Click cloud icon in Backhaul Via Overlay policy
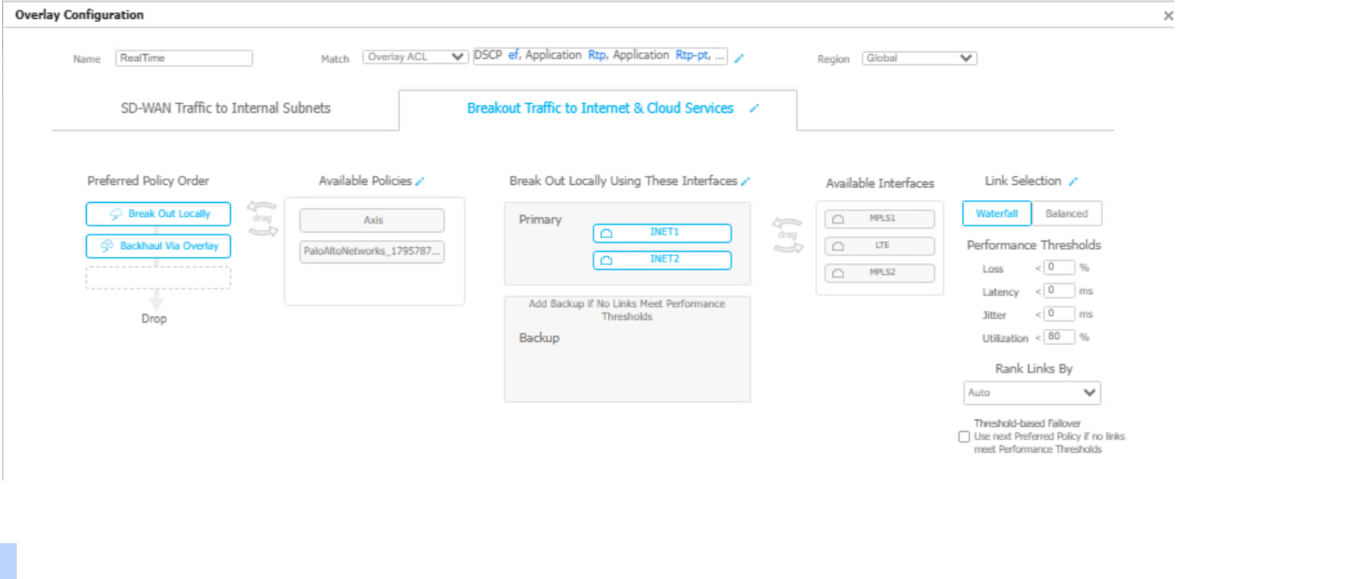 tap(107, 246)
